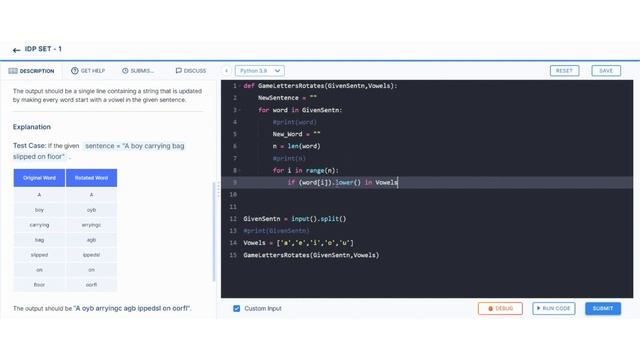The width and height of the screenshot is (640, 360).
Task: Collapse the description panel with the chevron button
Action: click(227, 71)
